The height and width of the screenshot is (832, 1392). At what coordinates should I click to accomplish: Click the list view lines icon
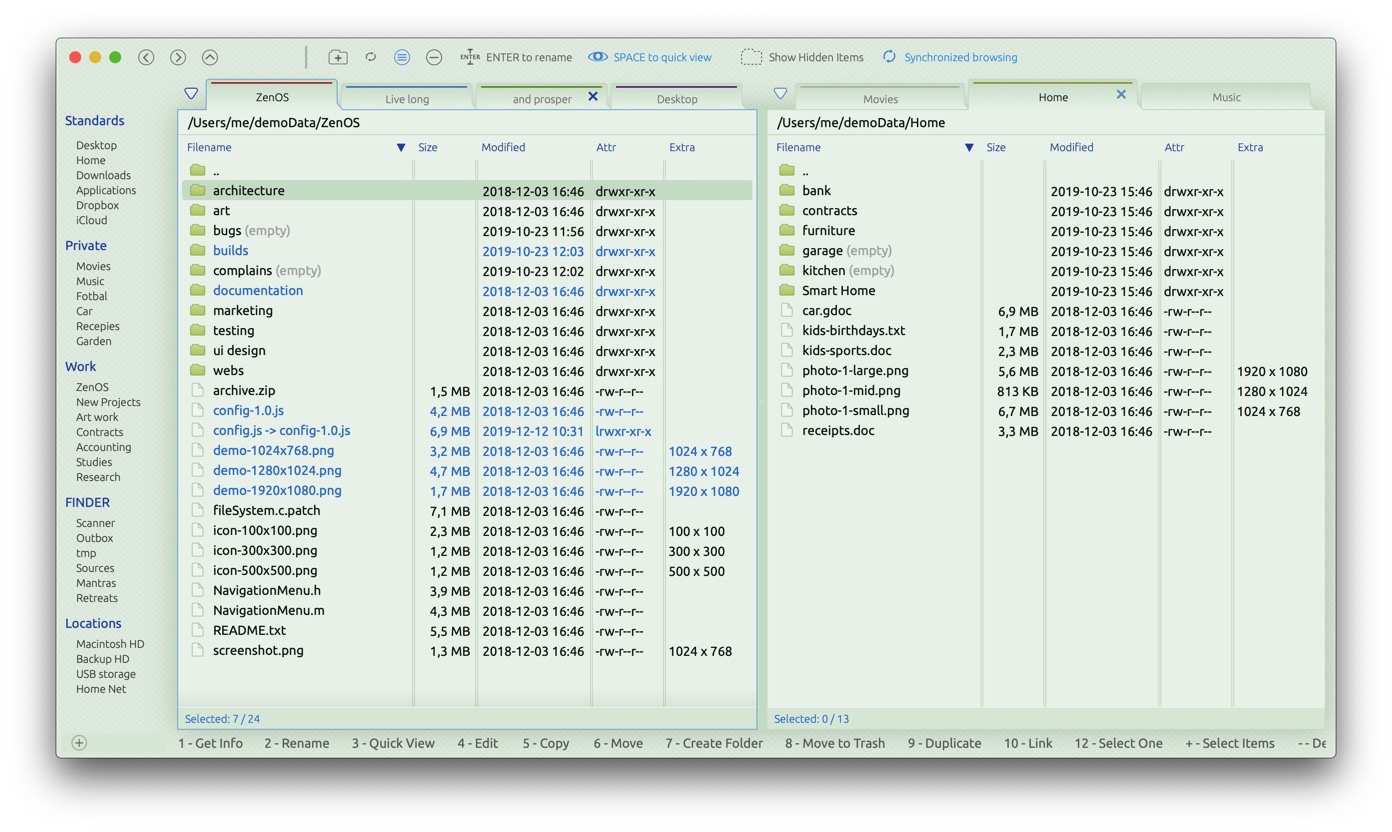pos(402,58)
